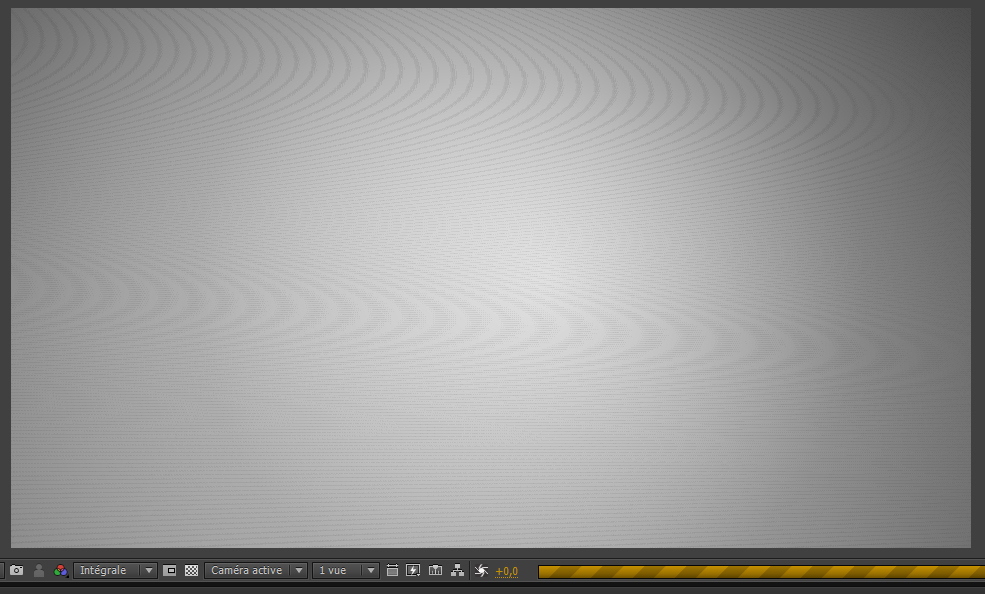Click the arrow beside Intégrale
Screen dimensions: 985x594
(149, 570)
